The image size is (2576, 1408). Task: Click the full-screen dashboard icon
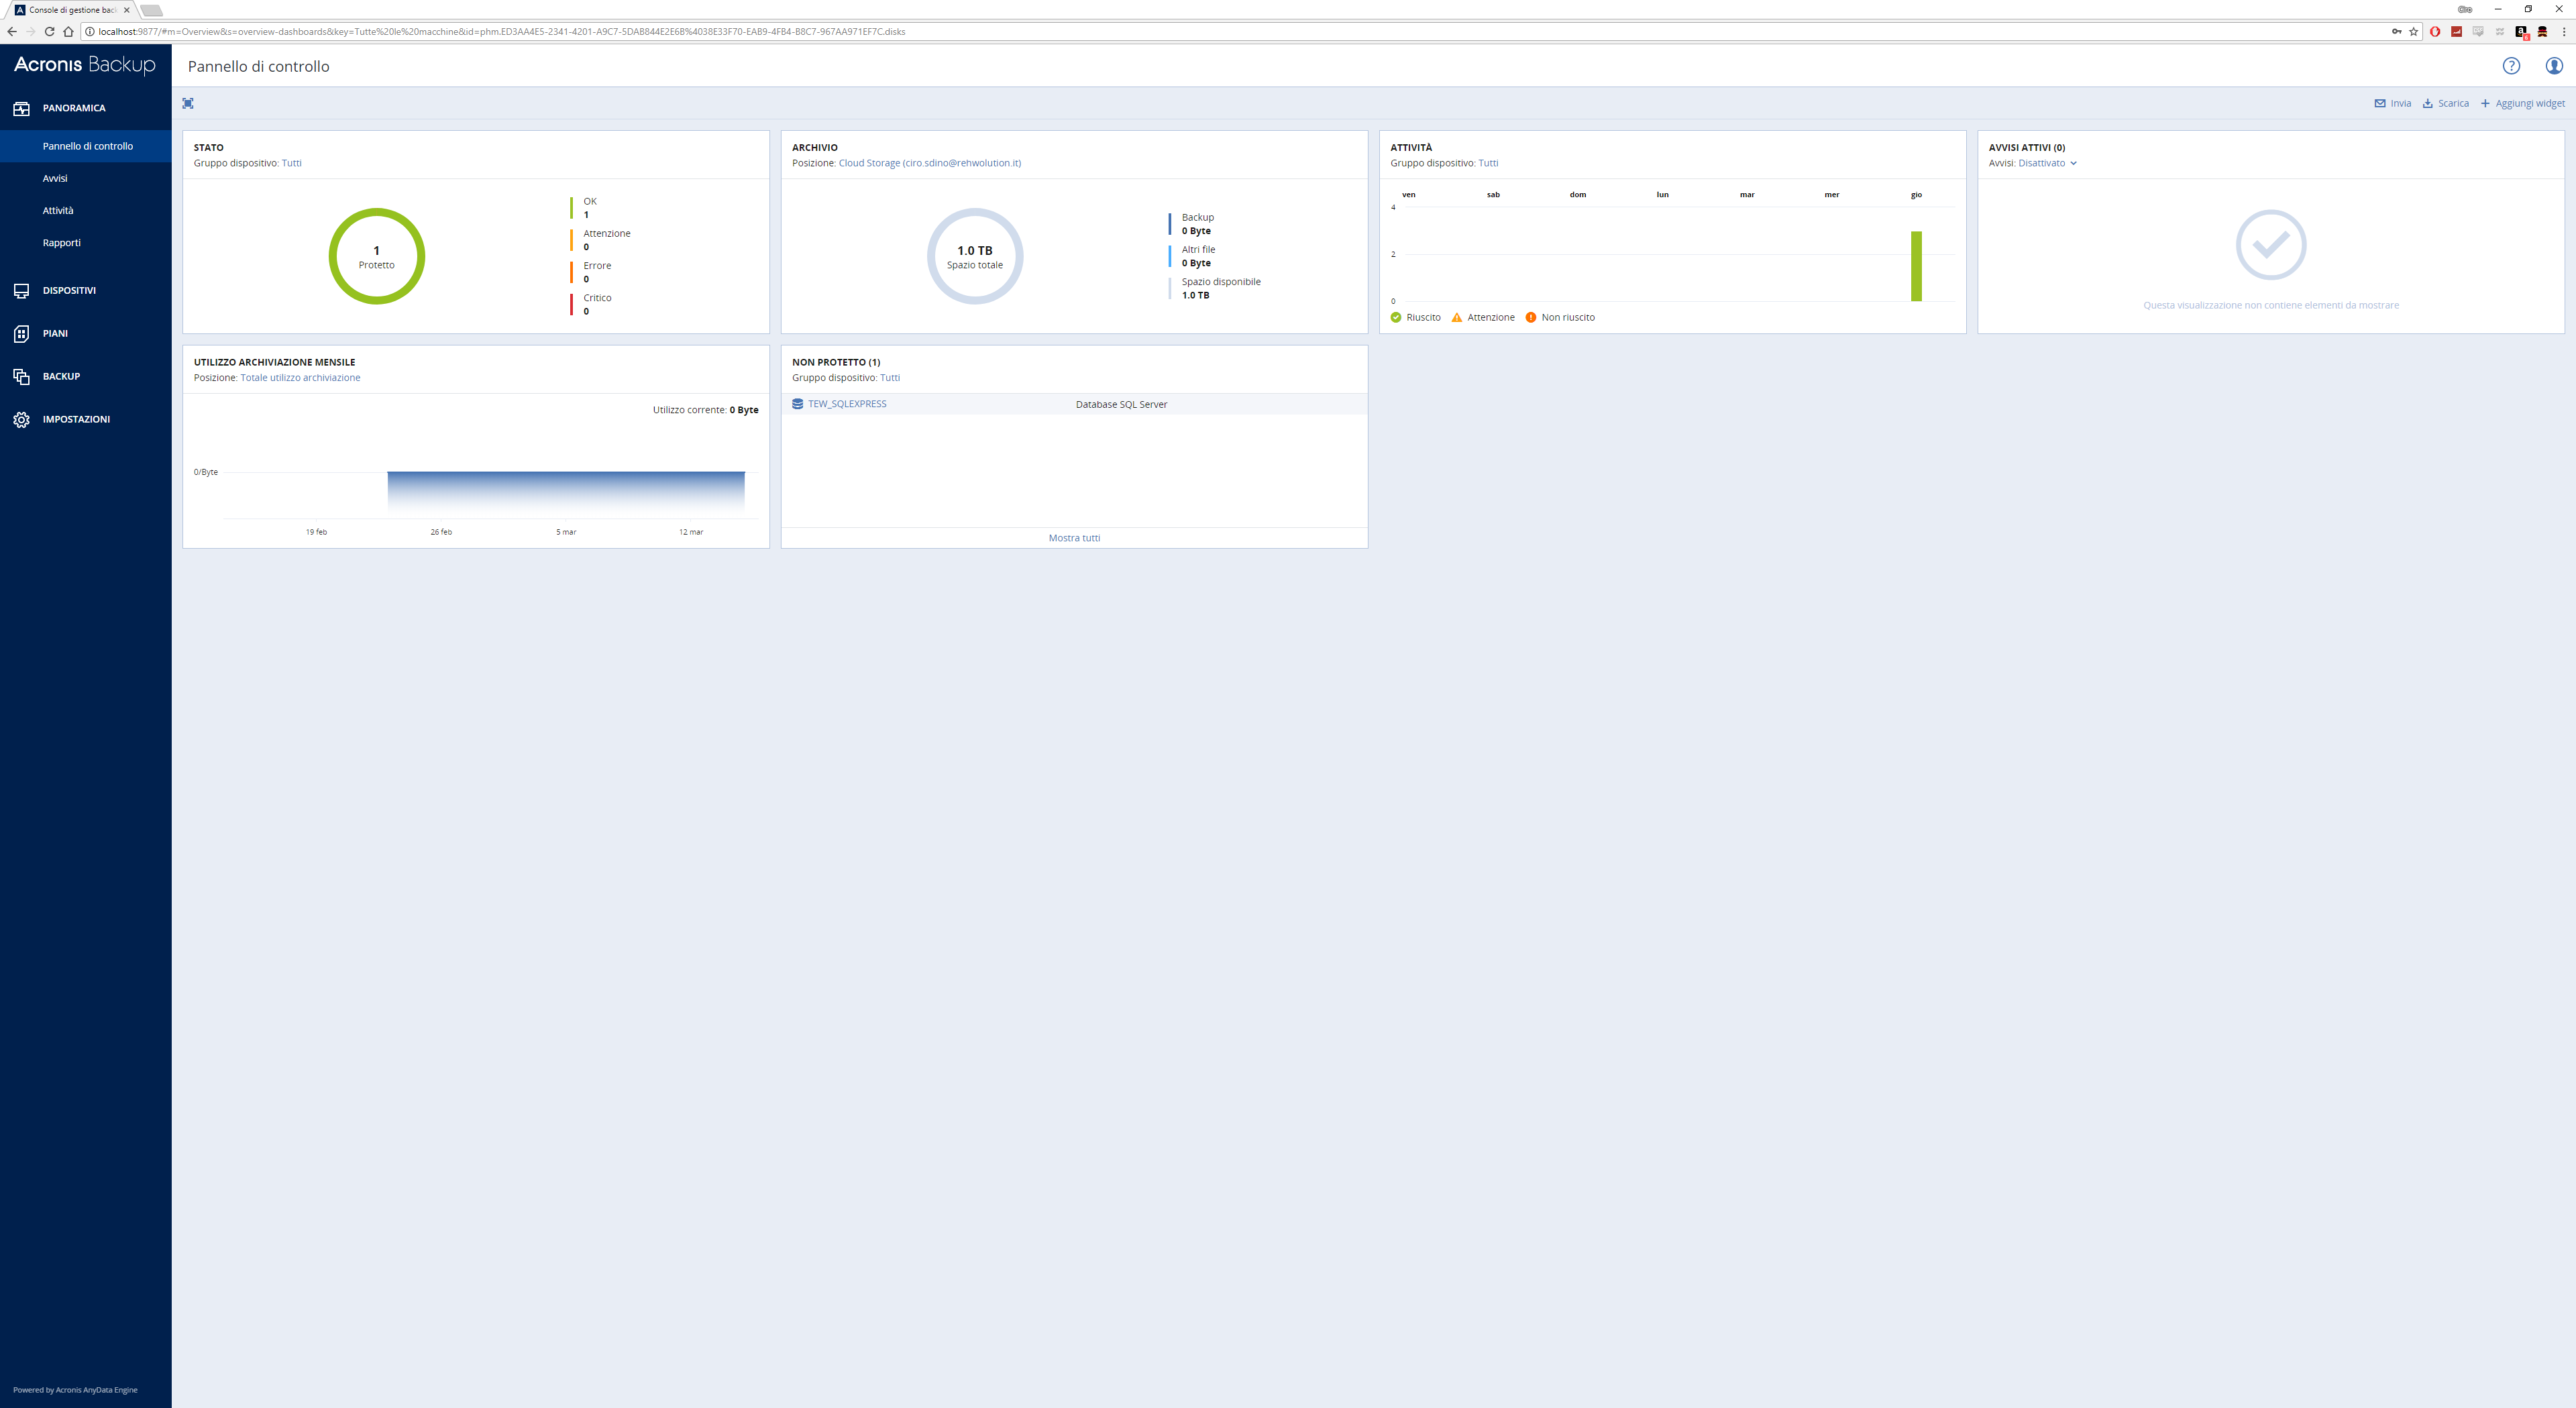pyautogui.click(x=188, y=103)
